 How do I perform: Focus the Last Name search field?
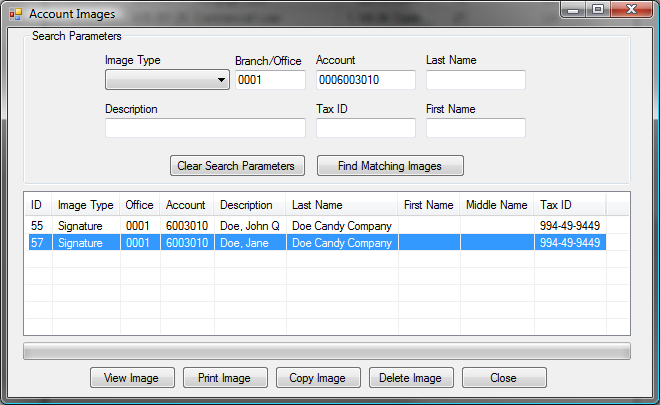point(475,81)
